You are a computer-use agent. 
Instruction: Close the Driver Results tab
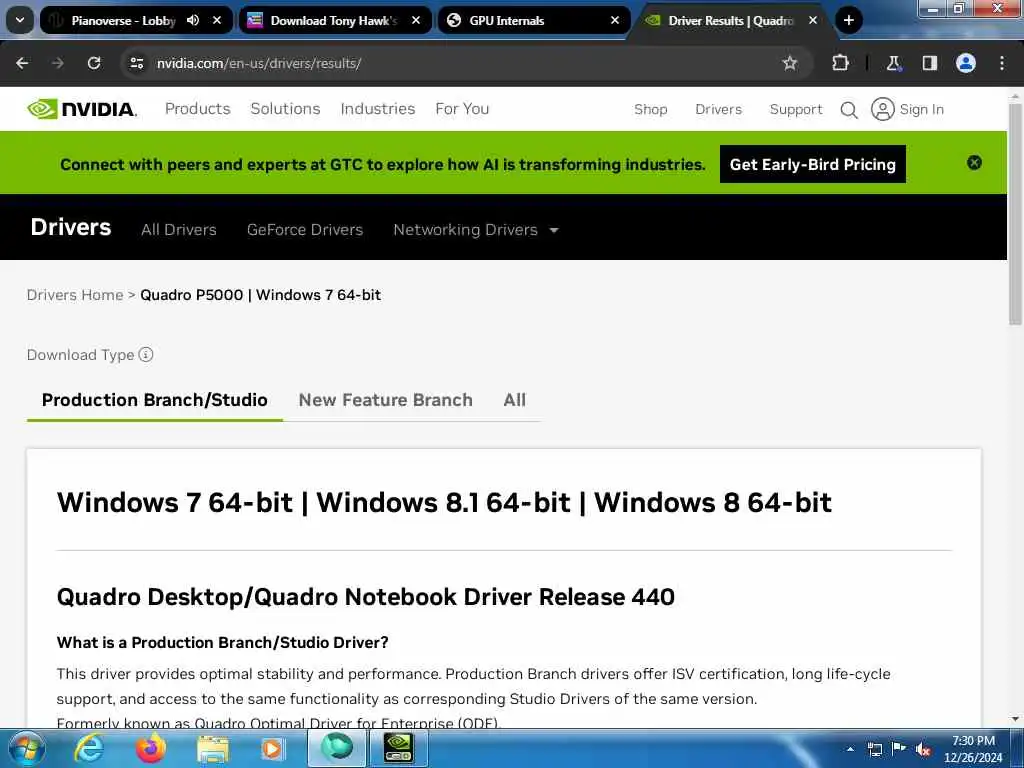(x=813, y=20)
